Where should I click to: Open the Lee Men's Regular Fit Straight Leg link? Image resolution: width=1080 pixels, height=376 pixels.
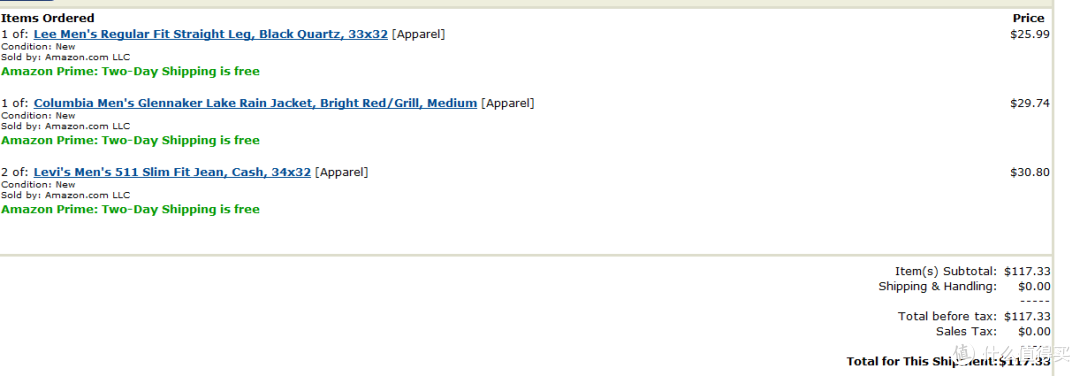pos(211,34)
